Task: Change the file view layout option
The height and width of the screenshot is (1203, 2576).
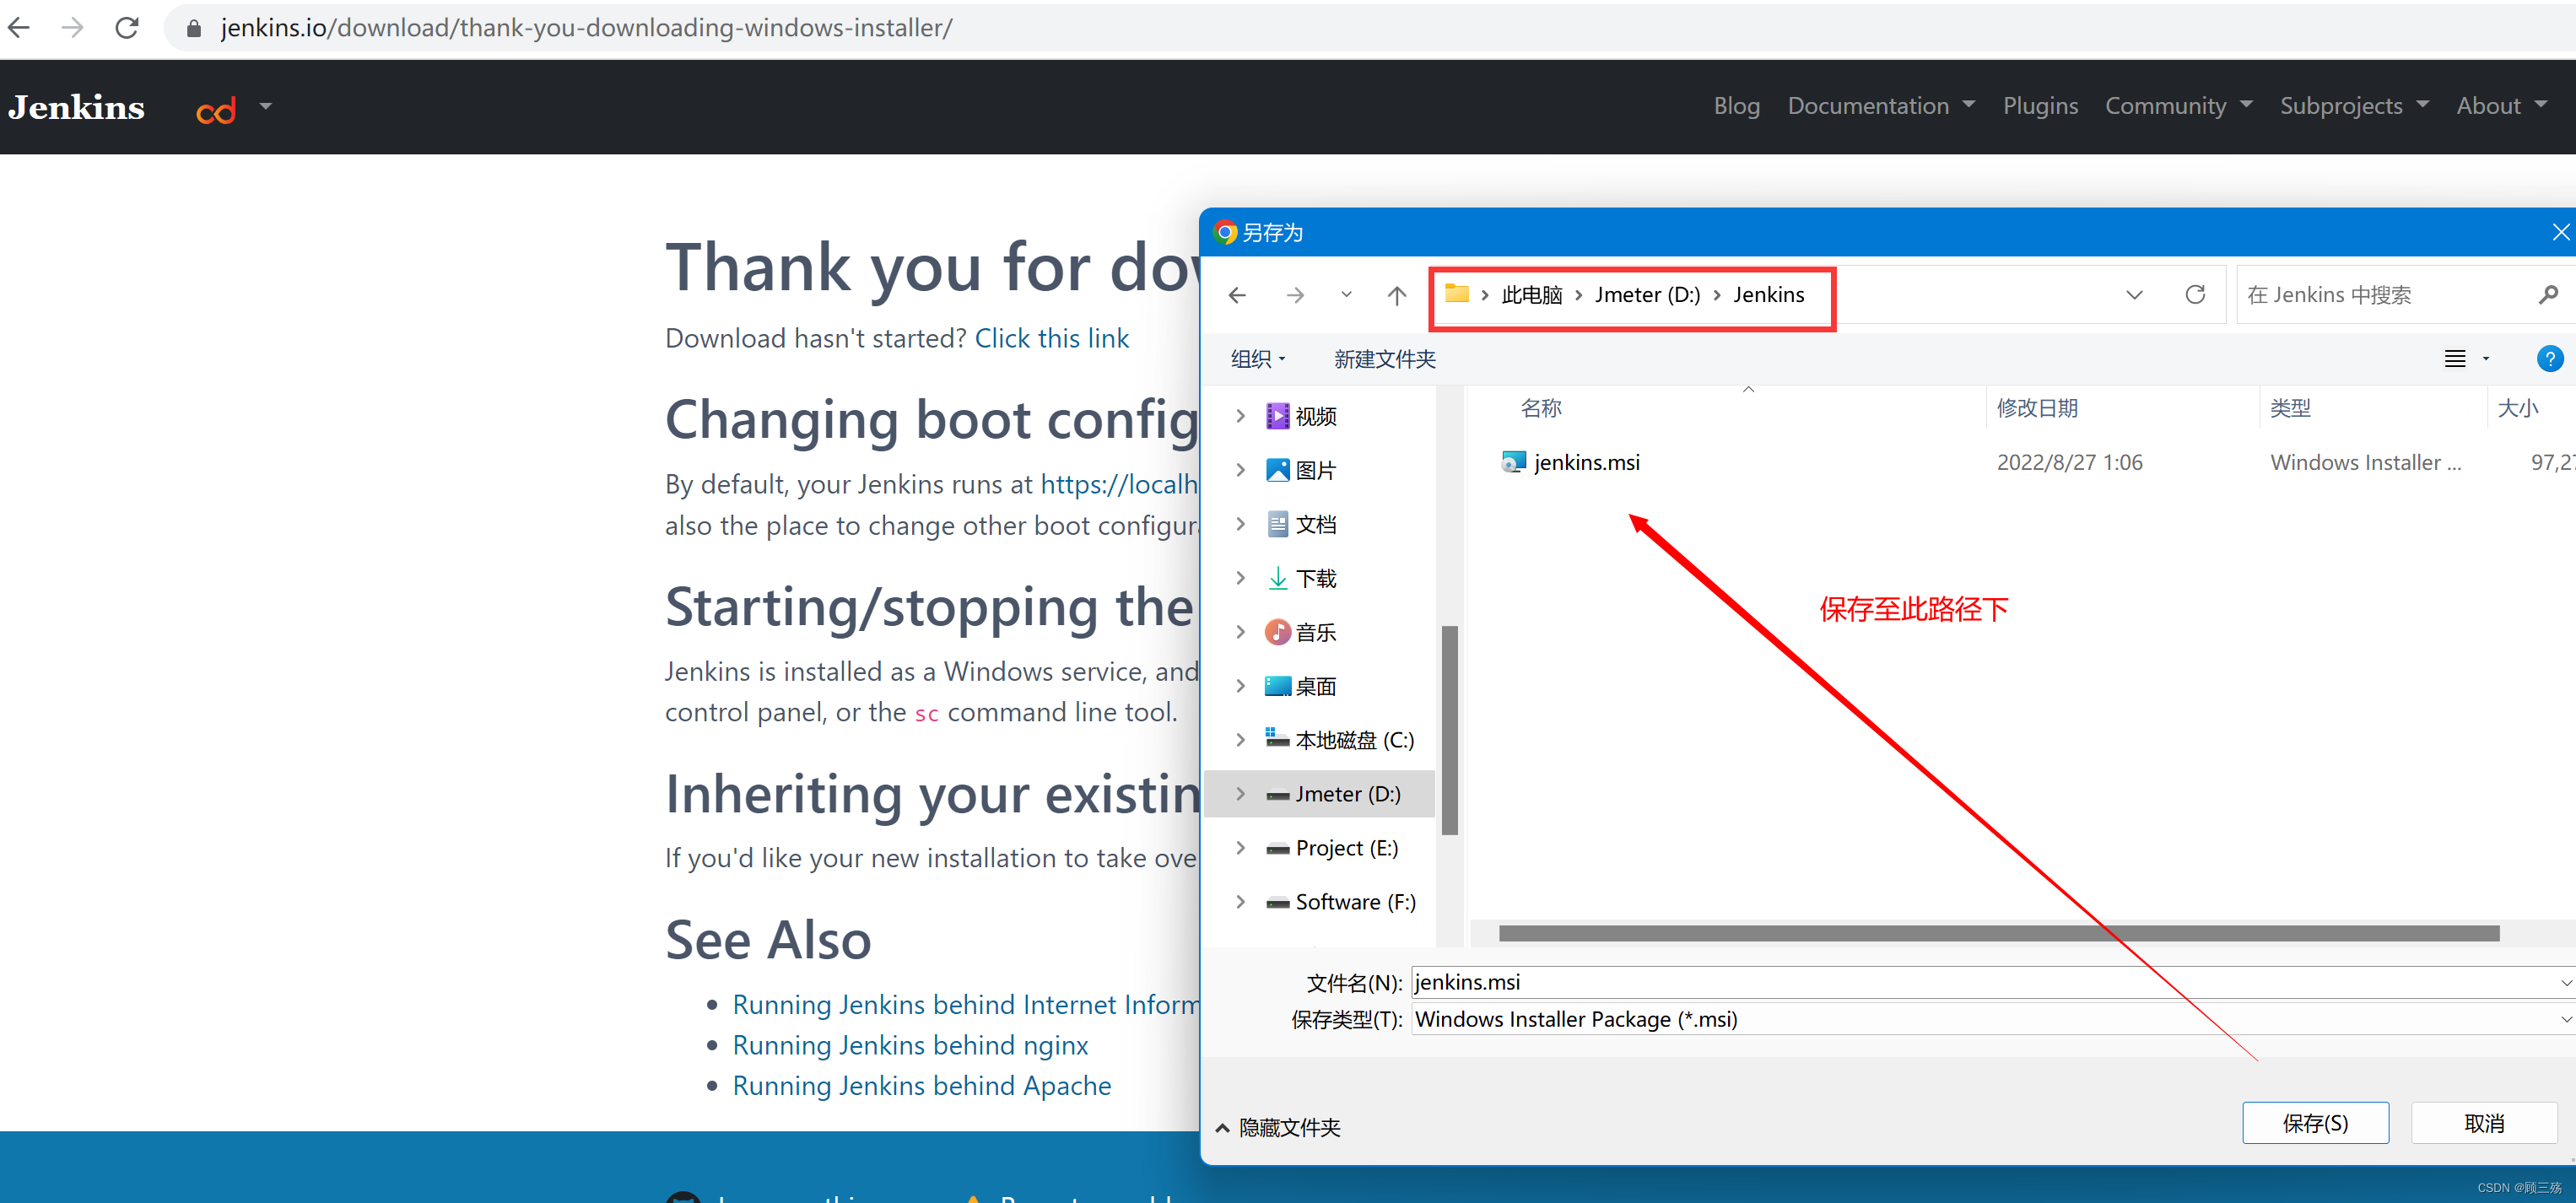Action: (x=2455, y=359)
